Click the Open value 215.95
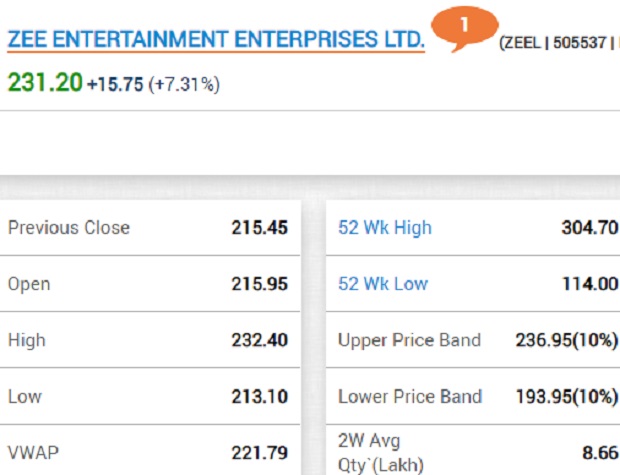620x475 pixels. click(x=259, y=284)
